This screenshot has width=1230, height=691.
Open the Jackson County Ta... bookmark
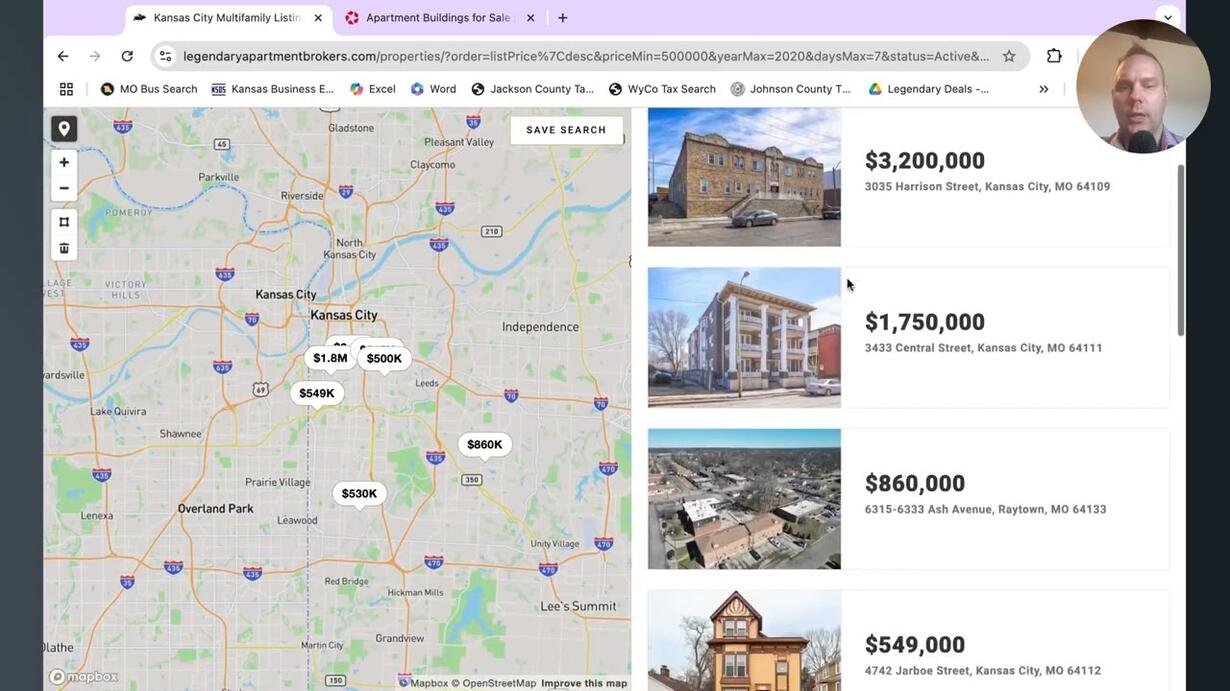click(533, 89)
